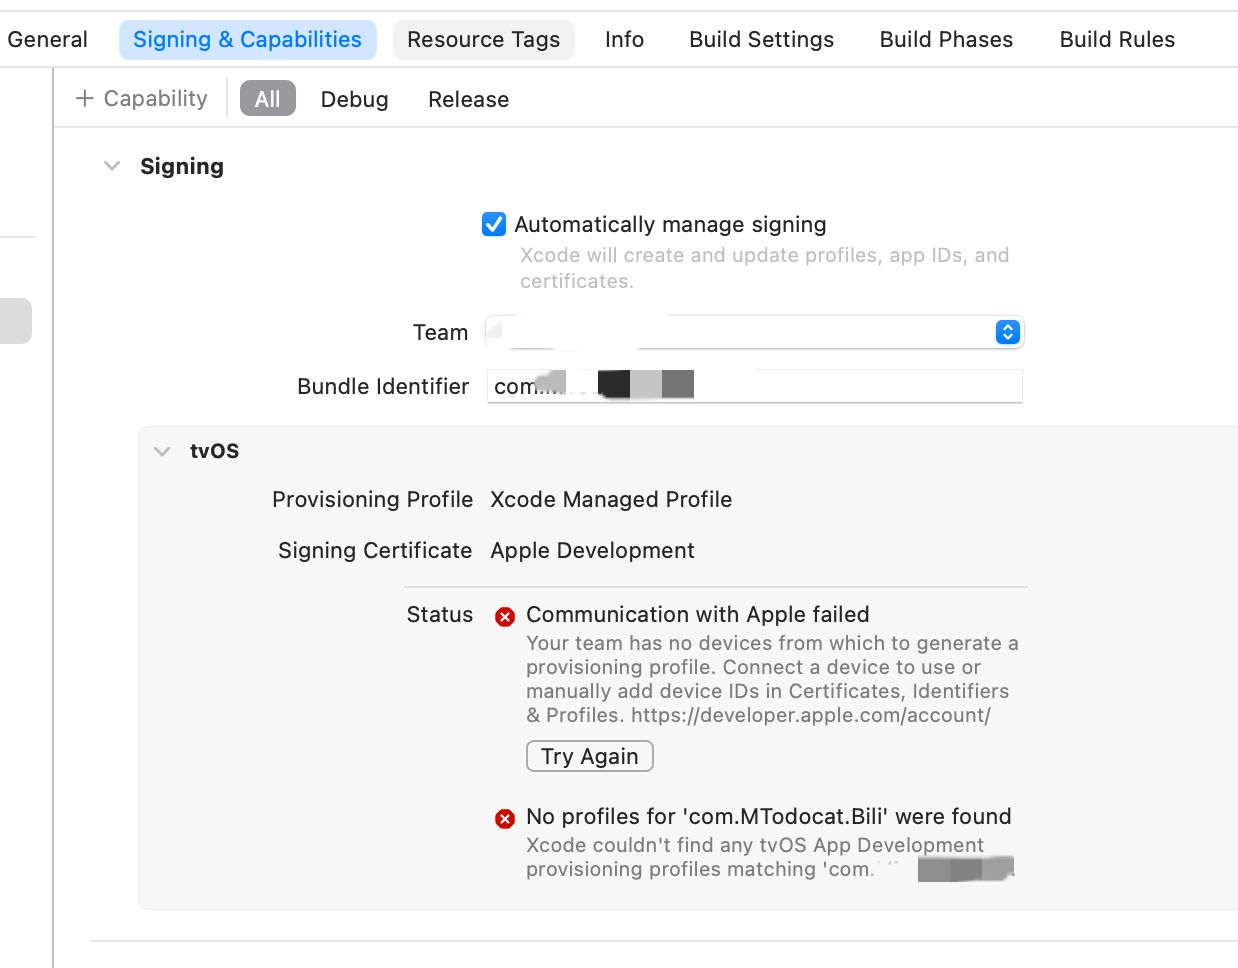Select the Signing & Capabilities tab
The height and width of the screenshot is (968, 1238).
click(247, 40)
